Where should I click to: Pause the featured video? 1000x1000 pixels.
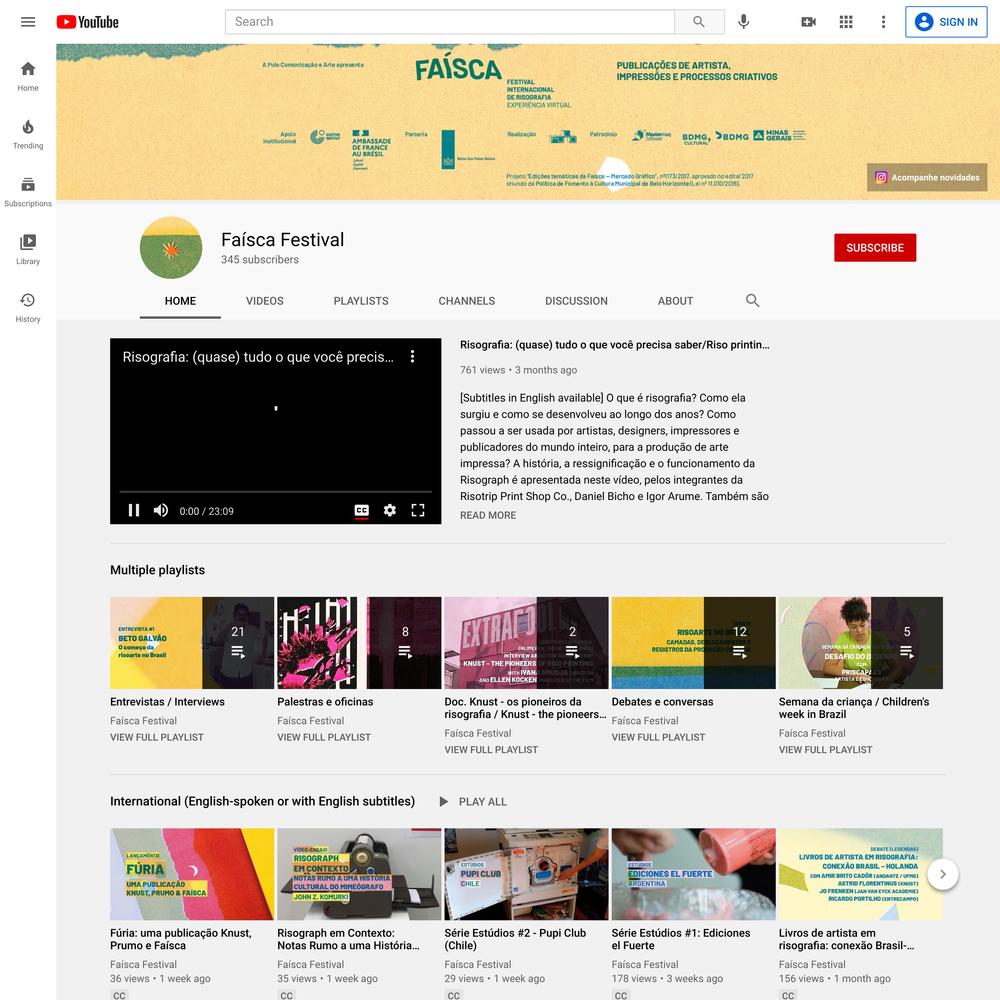(x=134, y=510)
